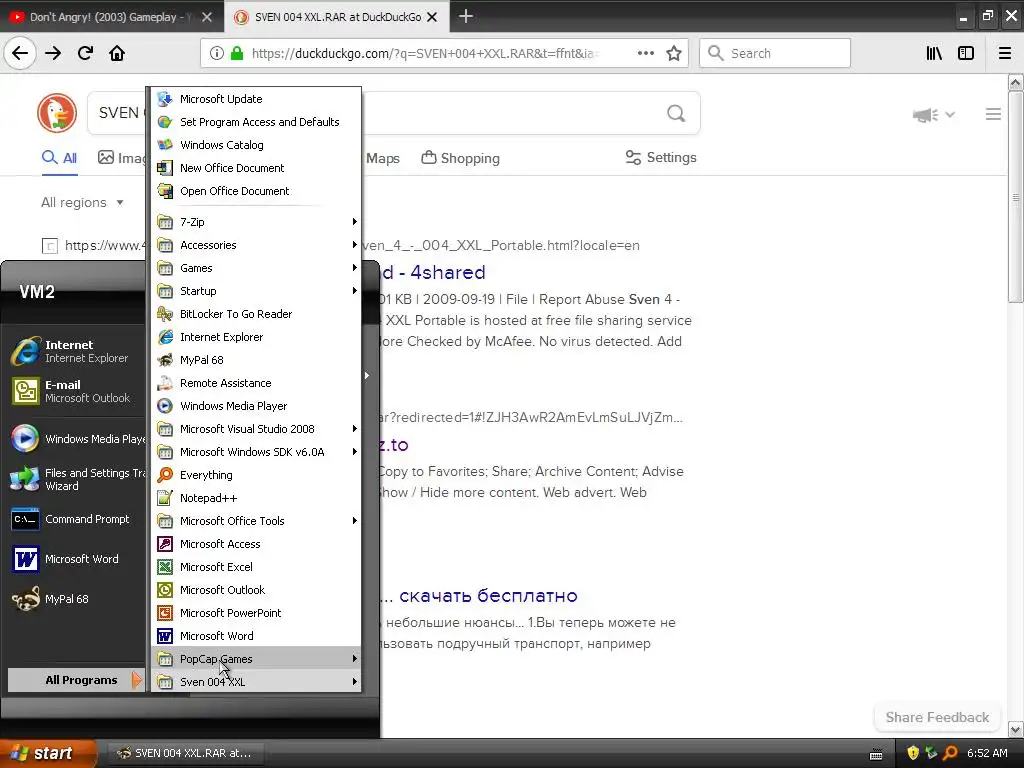Launch BitLocker To Go Reader
This screenshot has width=1024, height=768.
(256, 314)
